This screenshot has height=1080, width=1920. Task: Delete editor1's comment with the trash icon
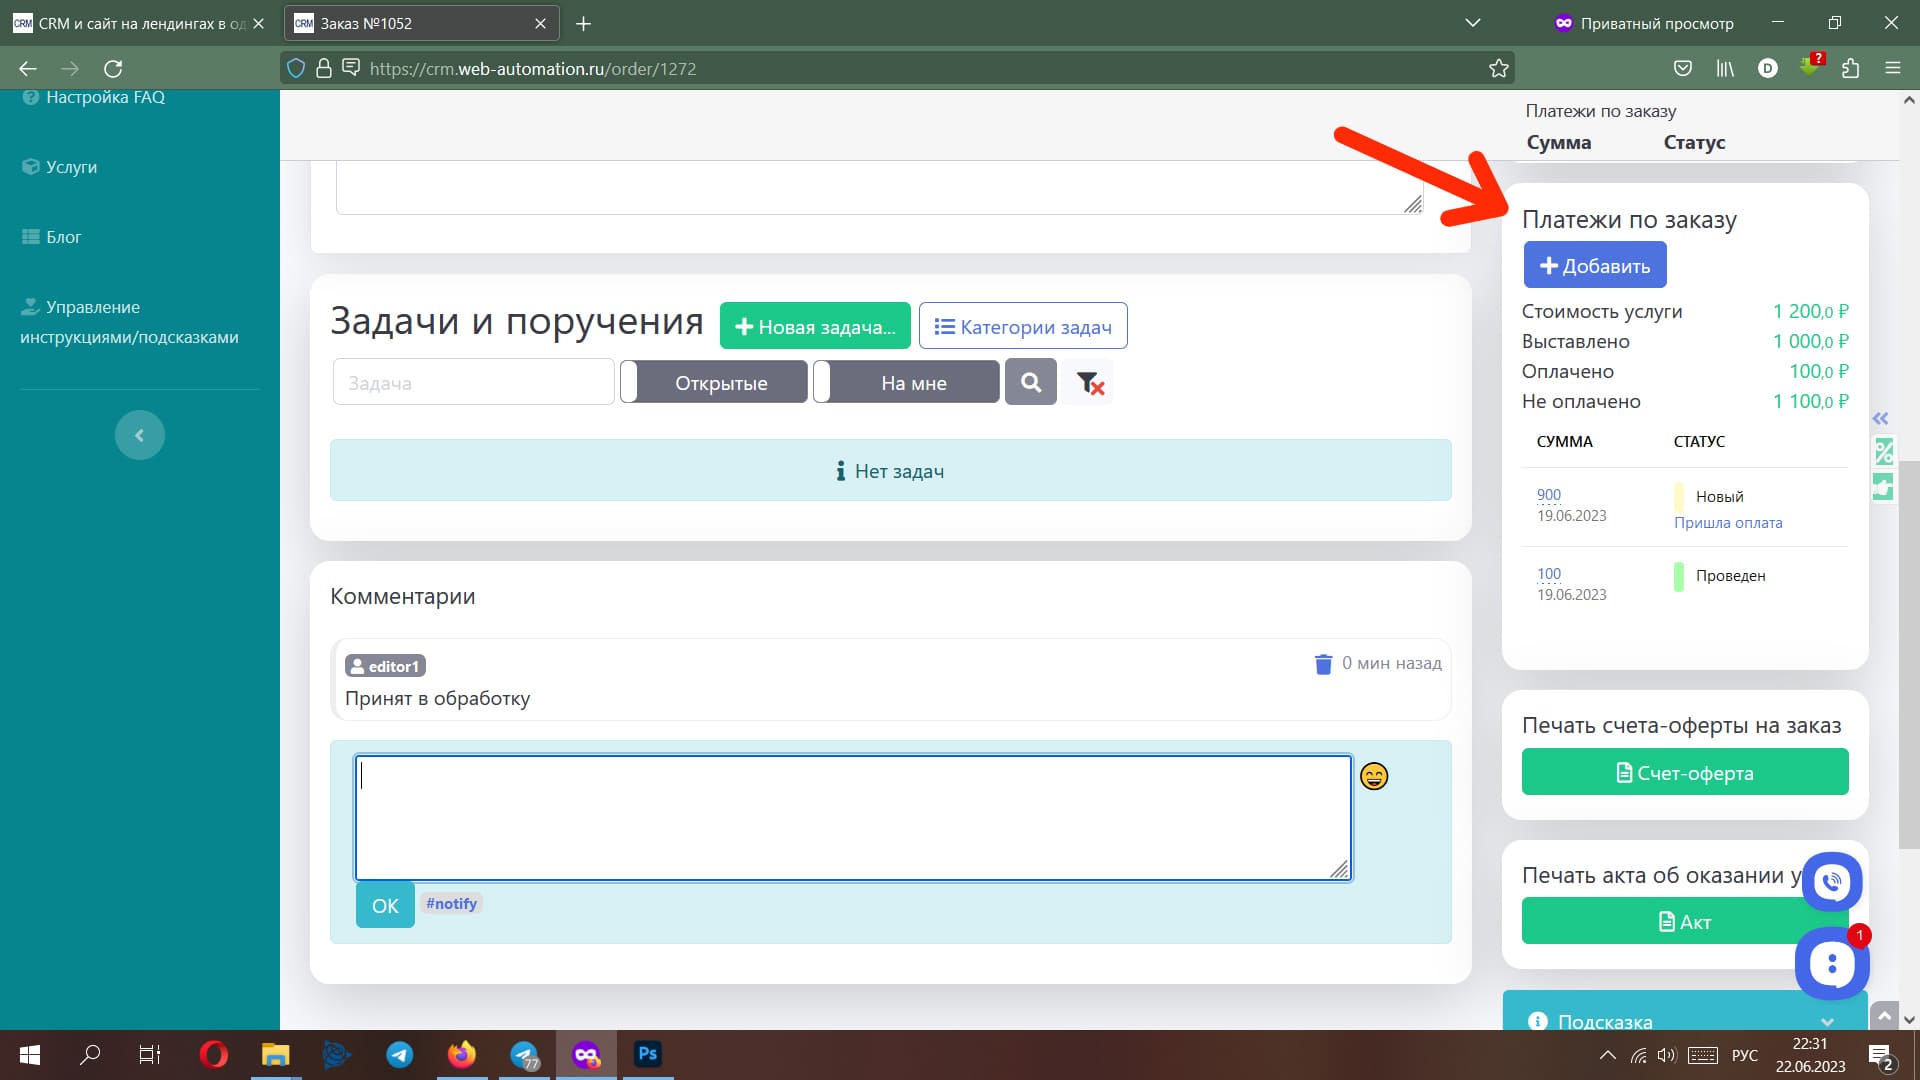click(x=1322, y=663)
